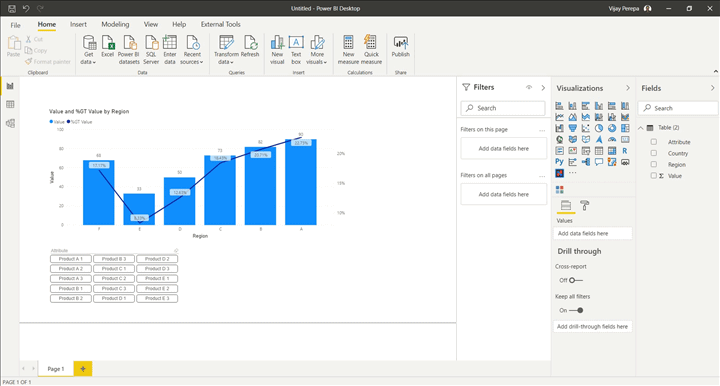Image resolution: width=720 pixels, height=386 pixels.
Task: Open the File menu
Action: (x=16, y=25)
